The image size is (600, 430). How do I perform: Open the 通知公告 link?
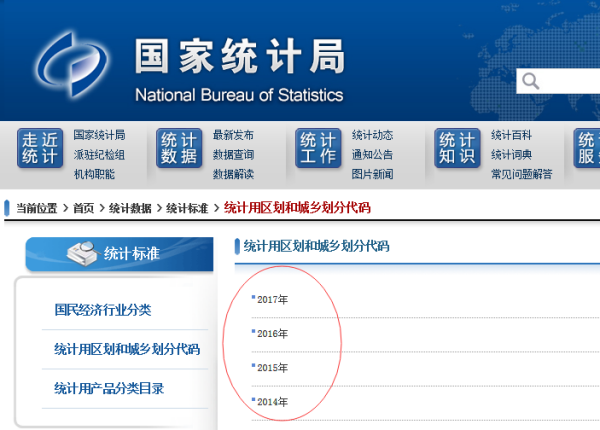(372, 155)
